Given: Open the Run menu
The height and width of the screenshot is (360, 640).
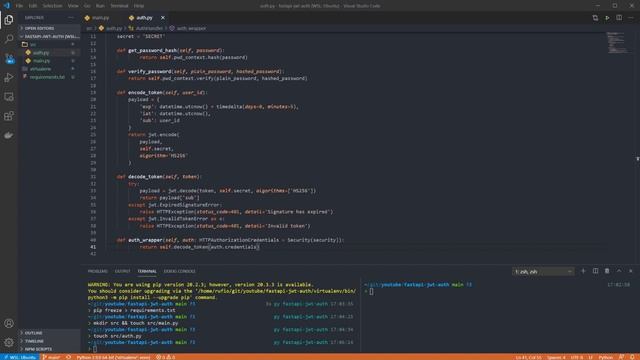Looking at the screenshot, I should pos(100,6).
